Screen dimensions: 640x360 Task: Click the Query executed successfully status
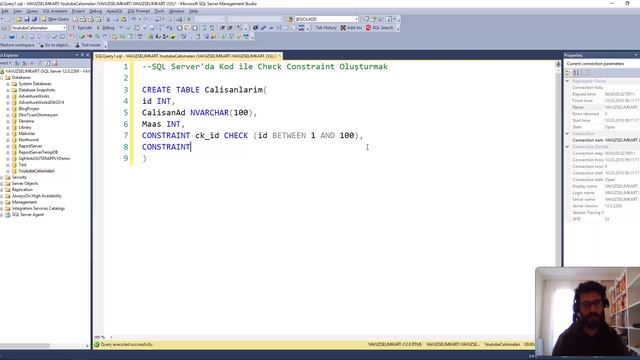click(127, 344)
